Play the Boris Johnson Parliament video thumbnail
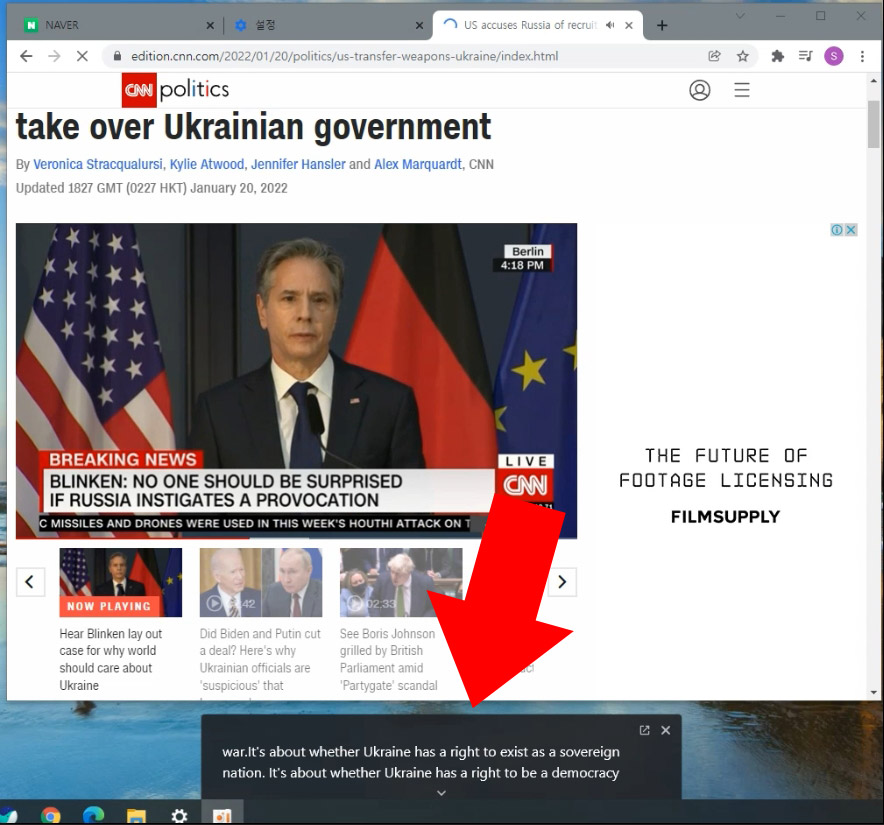This screenshot has width=884, height=825. click(401, 582)
